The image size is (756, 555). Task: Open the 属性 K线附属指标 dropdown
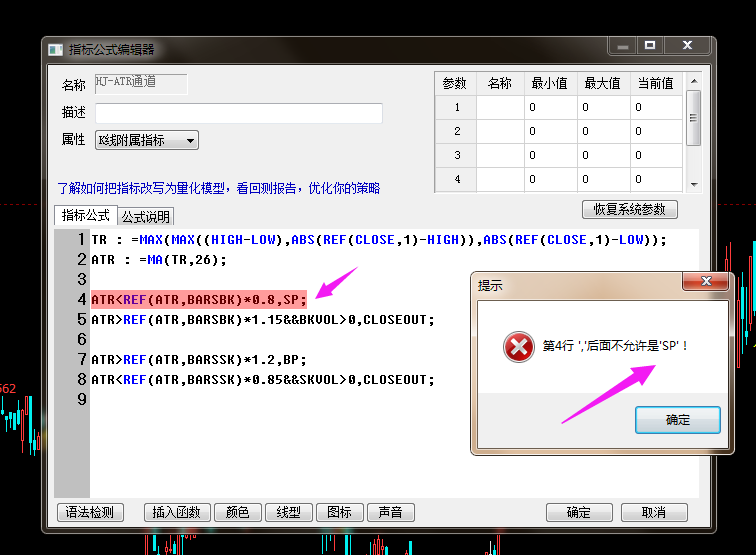click(146, 140)
